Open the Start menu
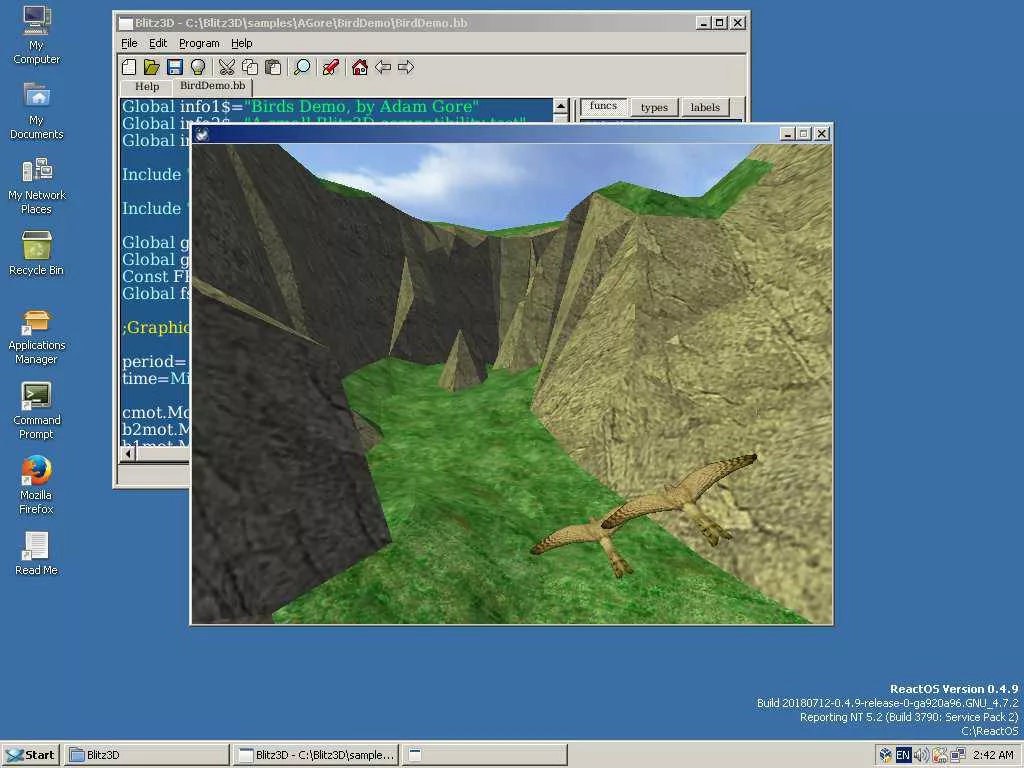Image resolution: width=1024 pixels, height=768 pixels. coord(30,755)
